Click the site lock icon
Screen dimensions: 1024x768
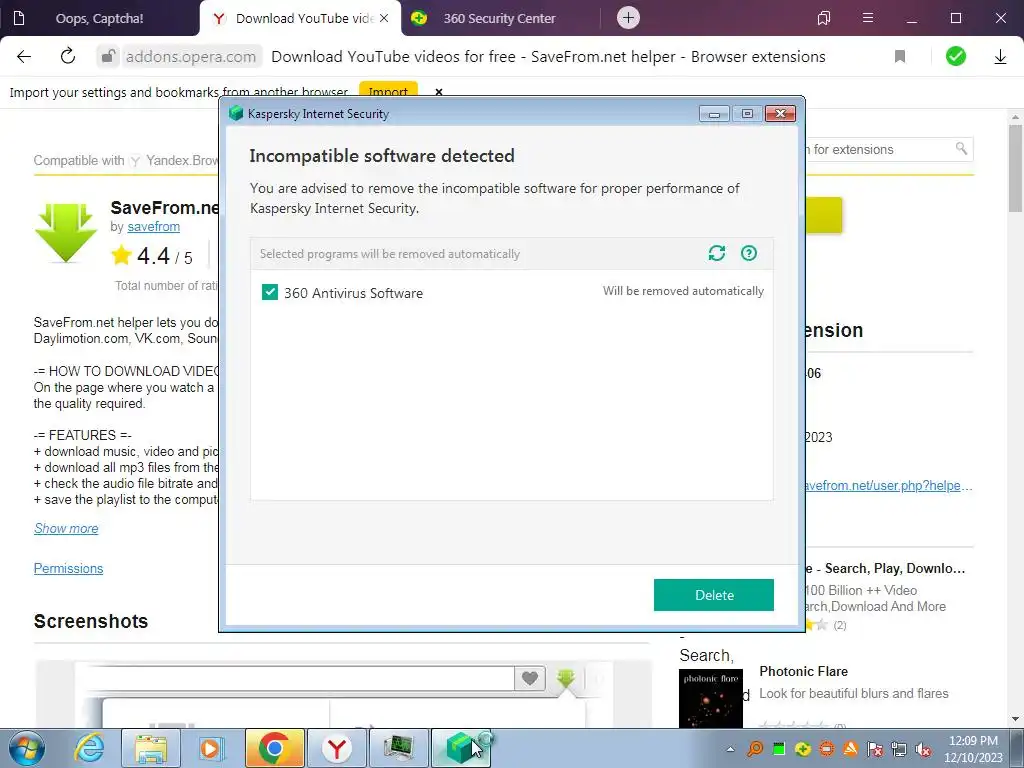point(108,57)
